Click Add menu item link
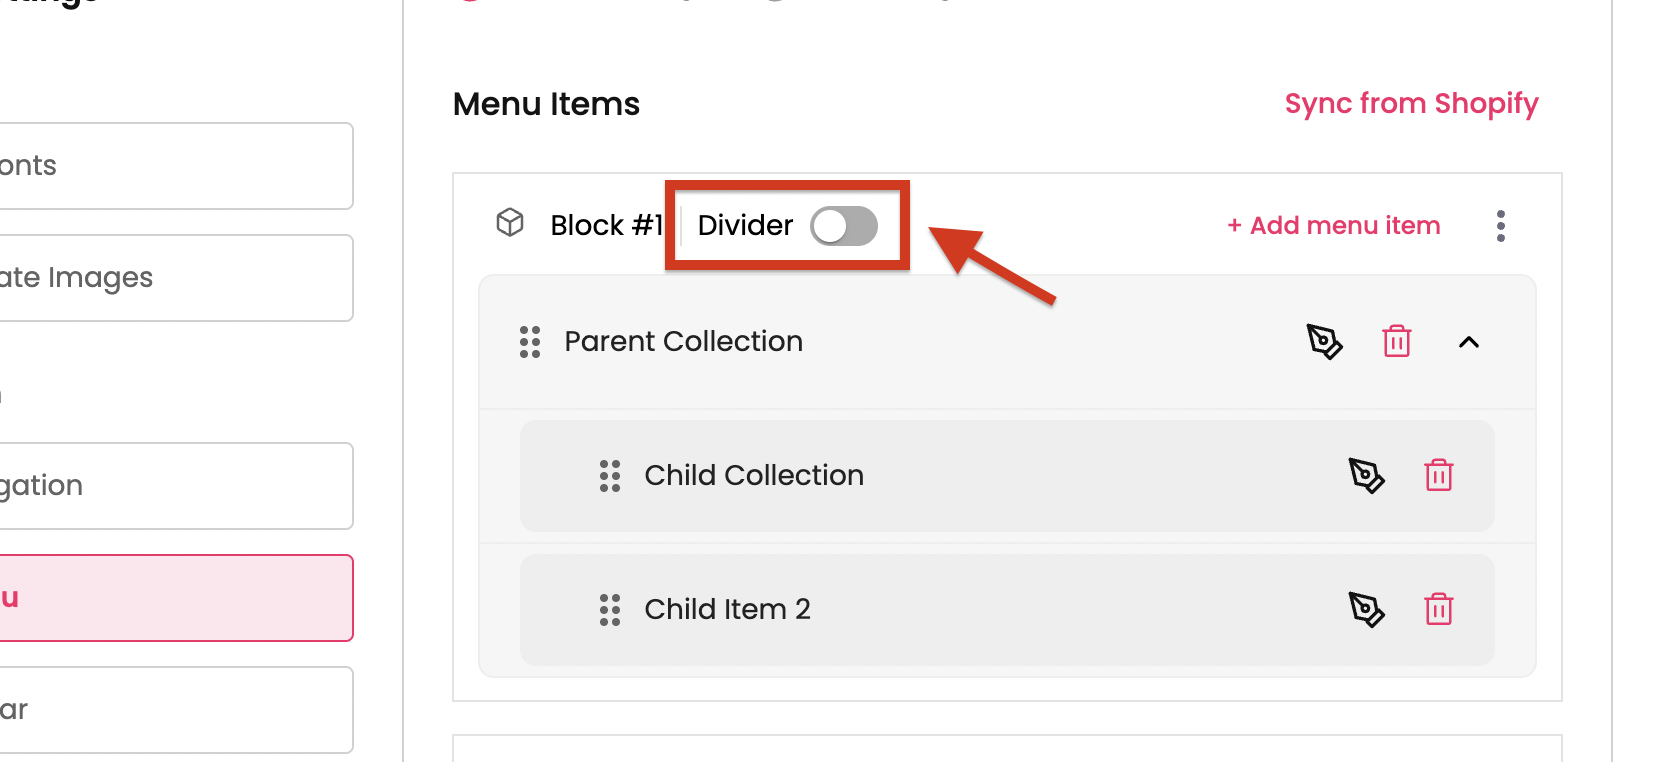Viewport: 1660px width, 762px height. click(1334, 226)
